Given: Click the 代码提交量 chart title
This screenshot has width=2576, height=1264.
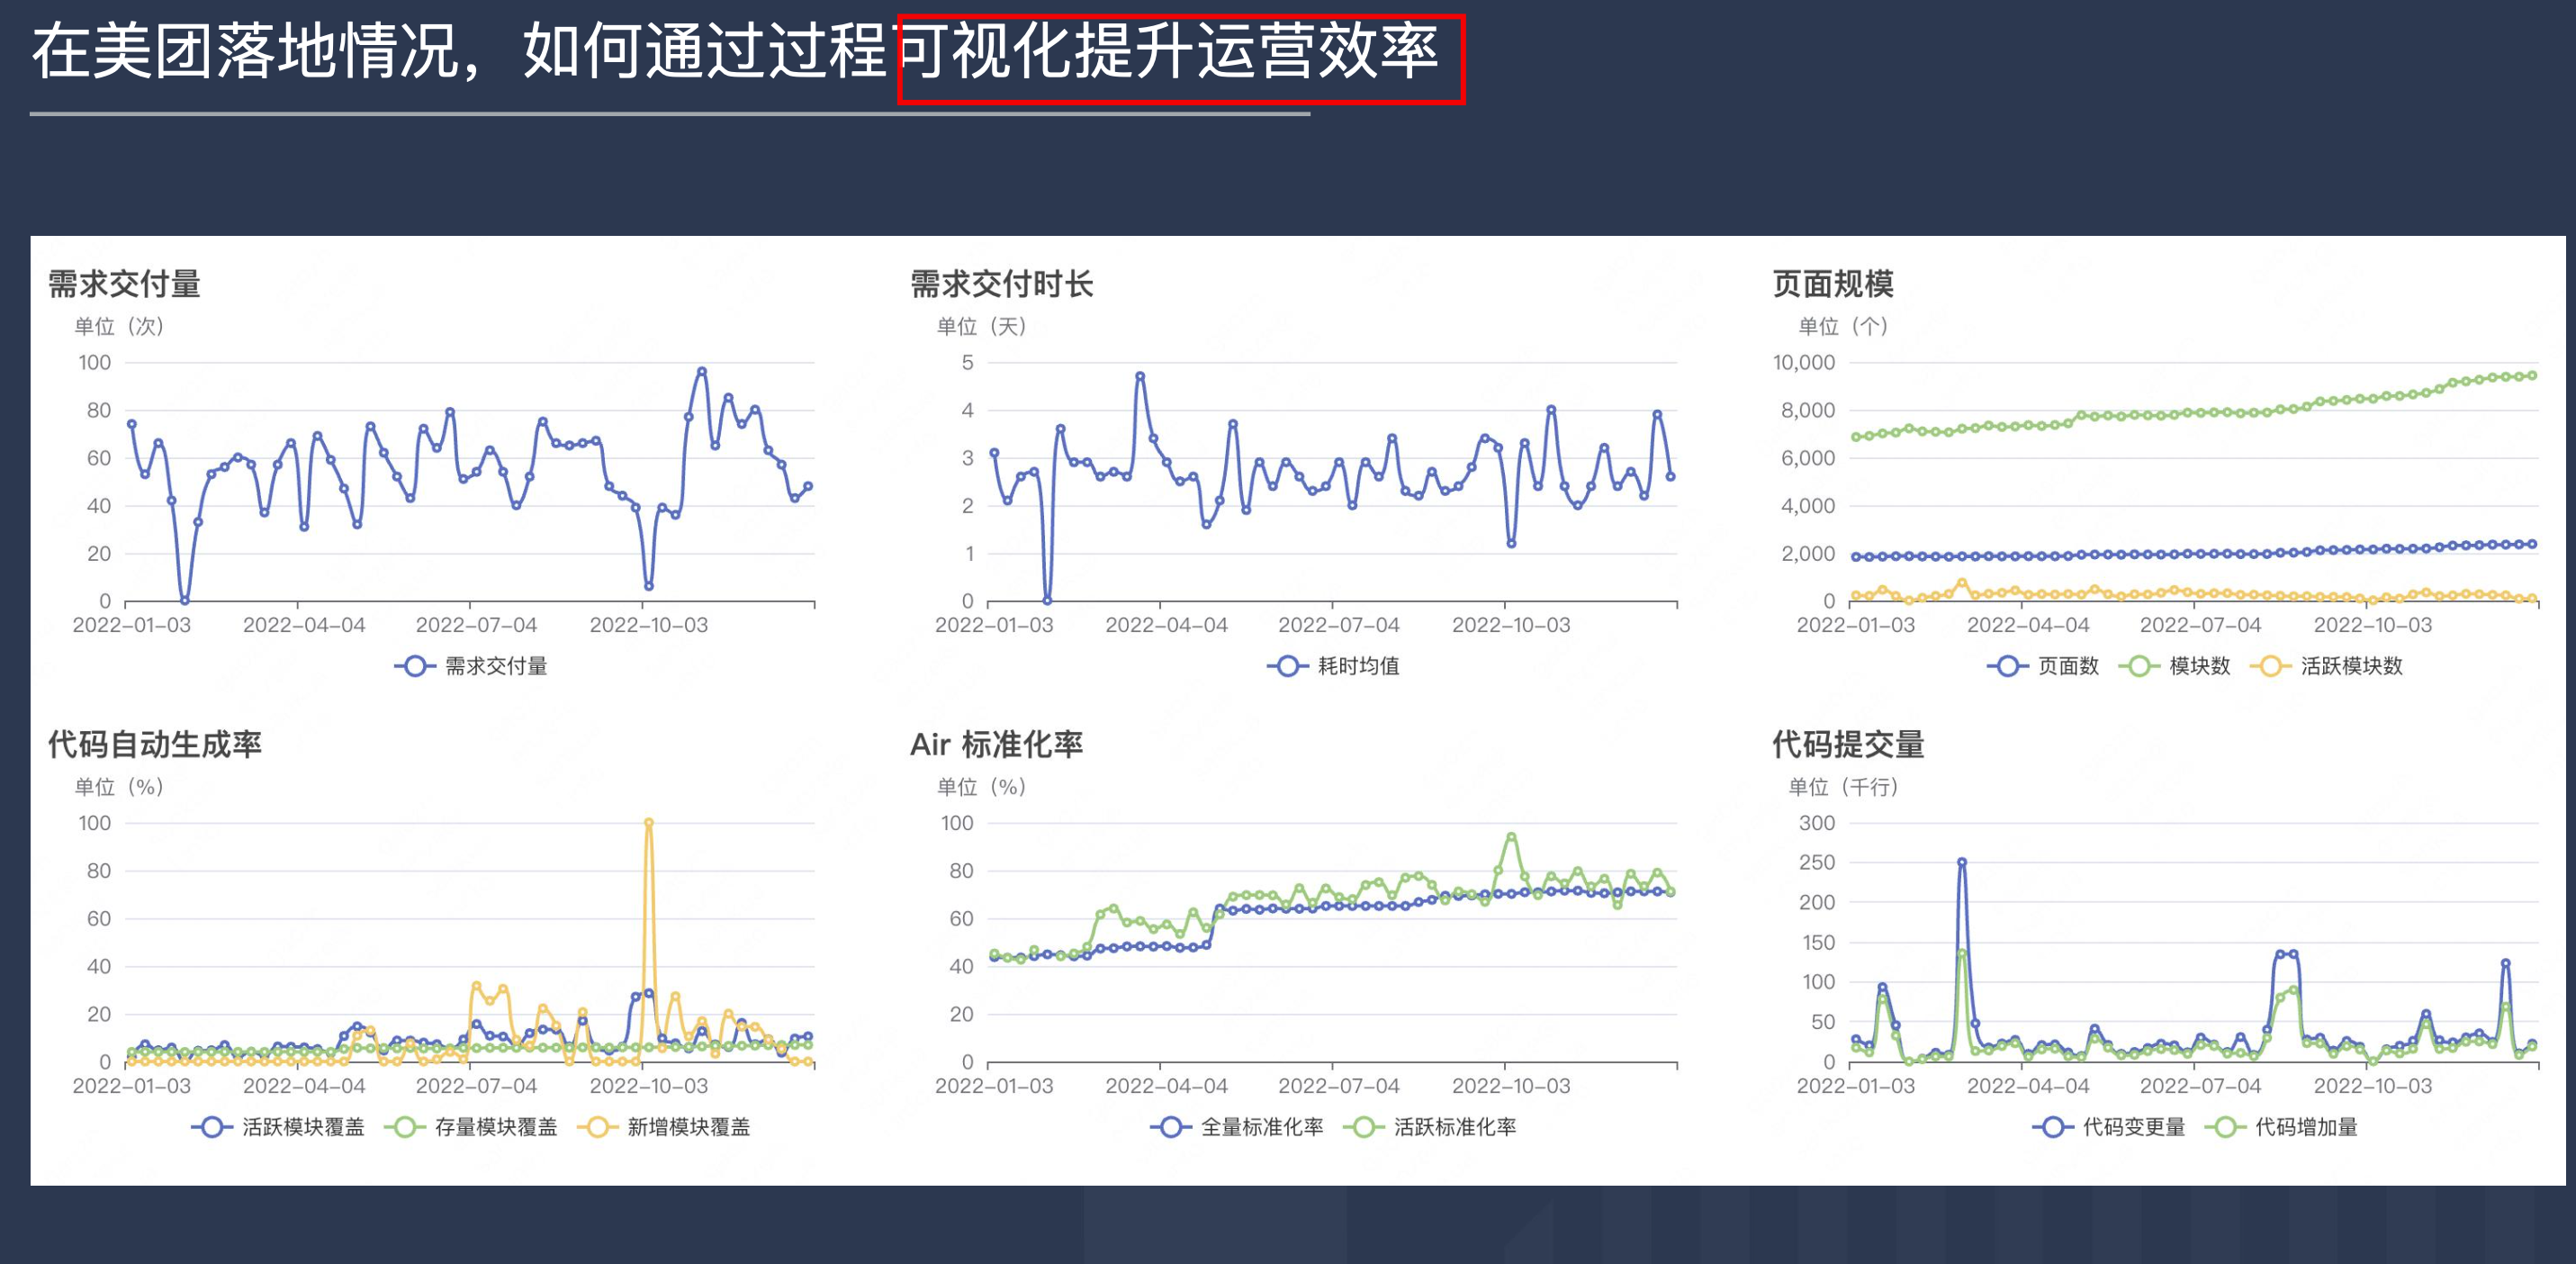Looking at the screenshot, I should tap(1848, 744).
